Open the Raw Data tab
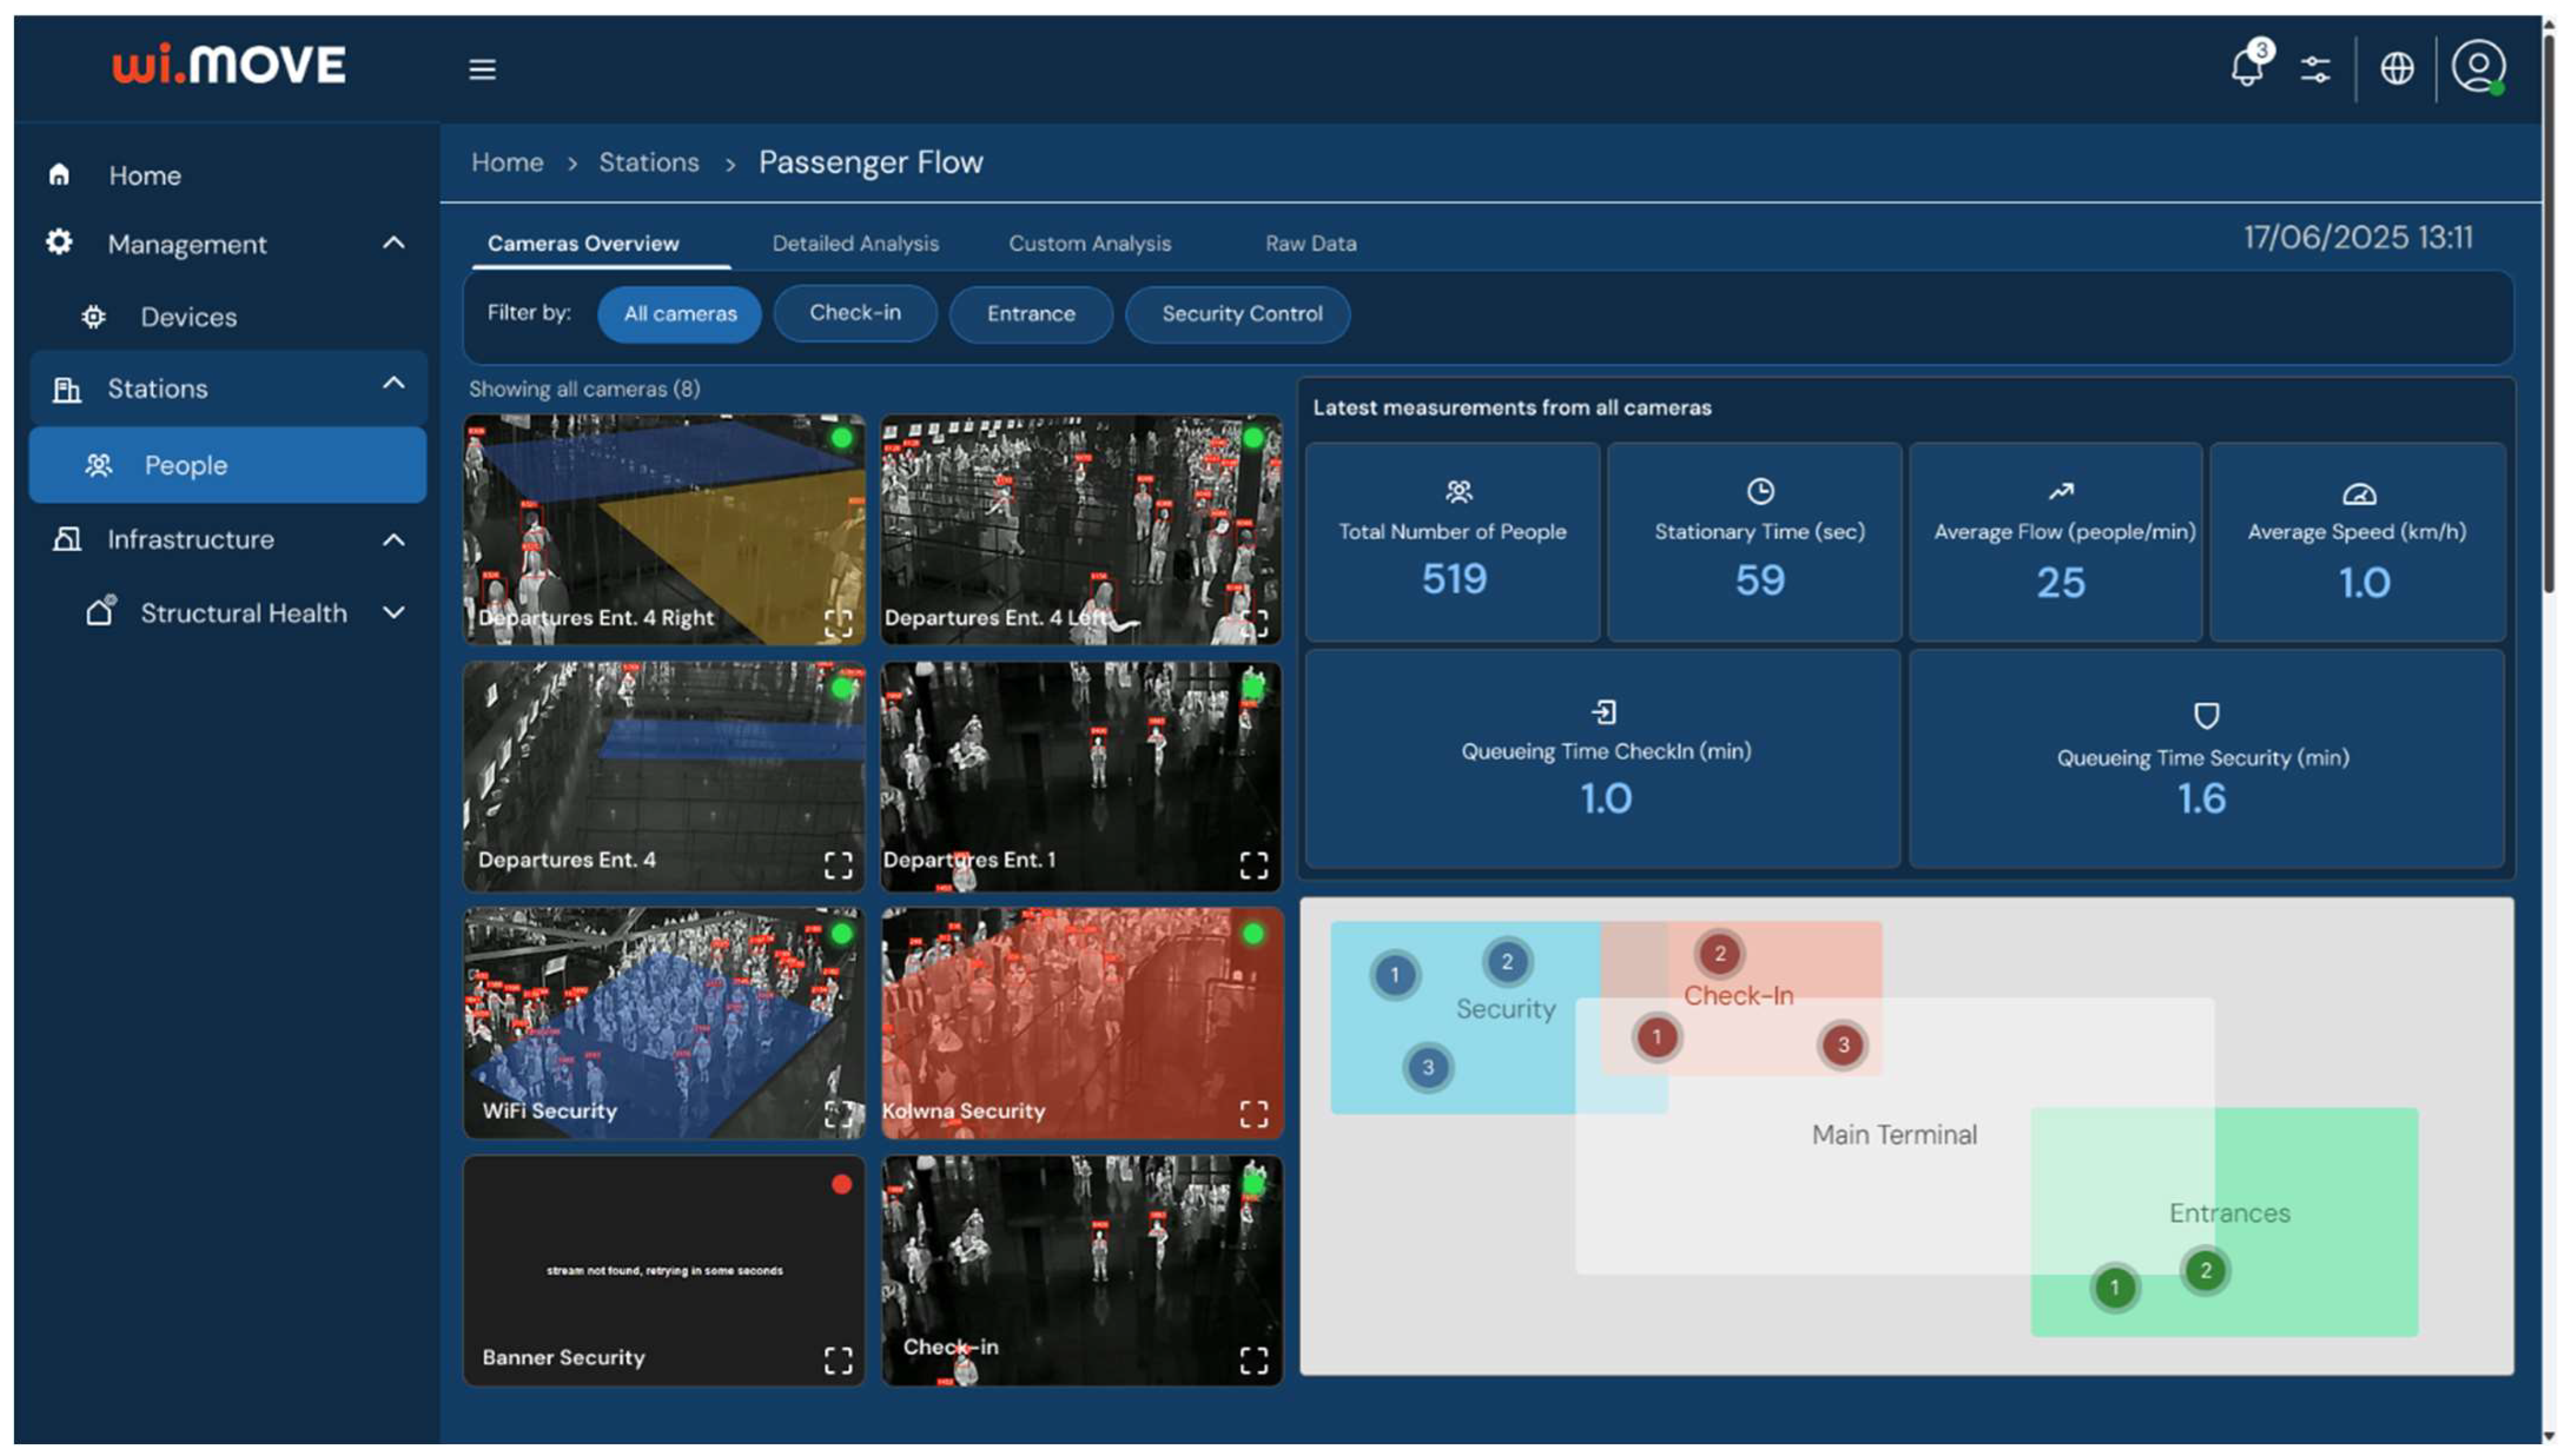The image size is (2566, 1456). [1310, 243]
